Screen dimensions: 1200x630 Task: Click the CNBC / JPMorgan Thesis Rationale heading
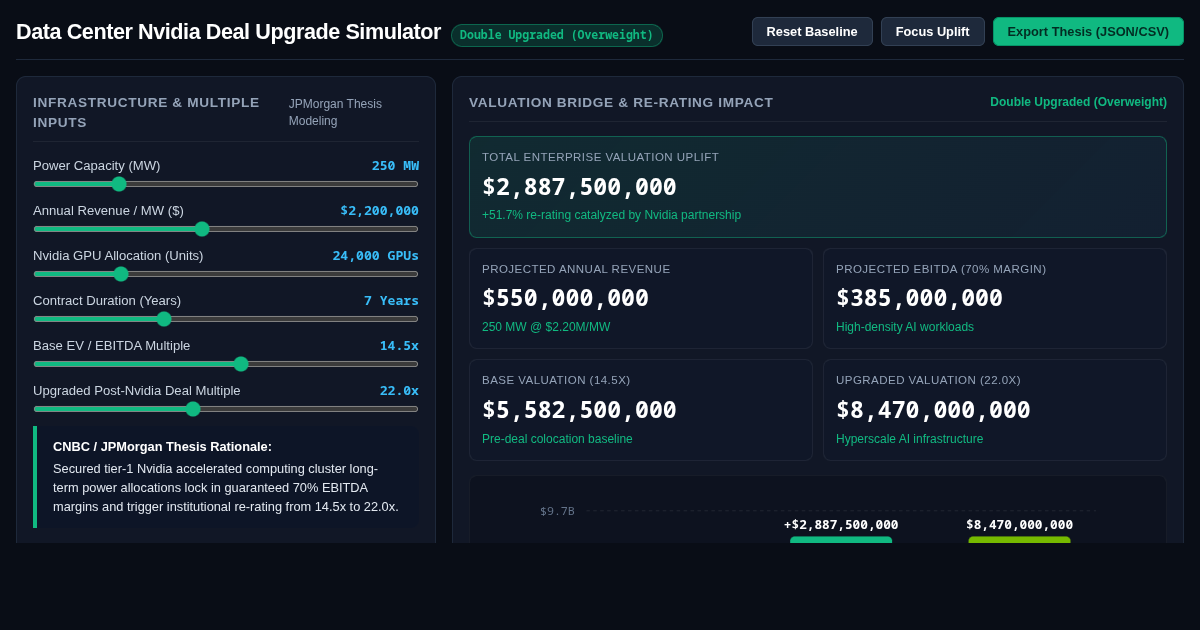click(162, 447)
